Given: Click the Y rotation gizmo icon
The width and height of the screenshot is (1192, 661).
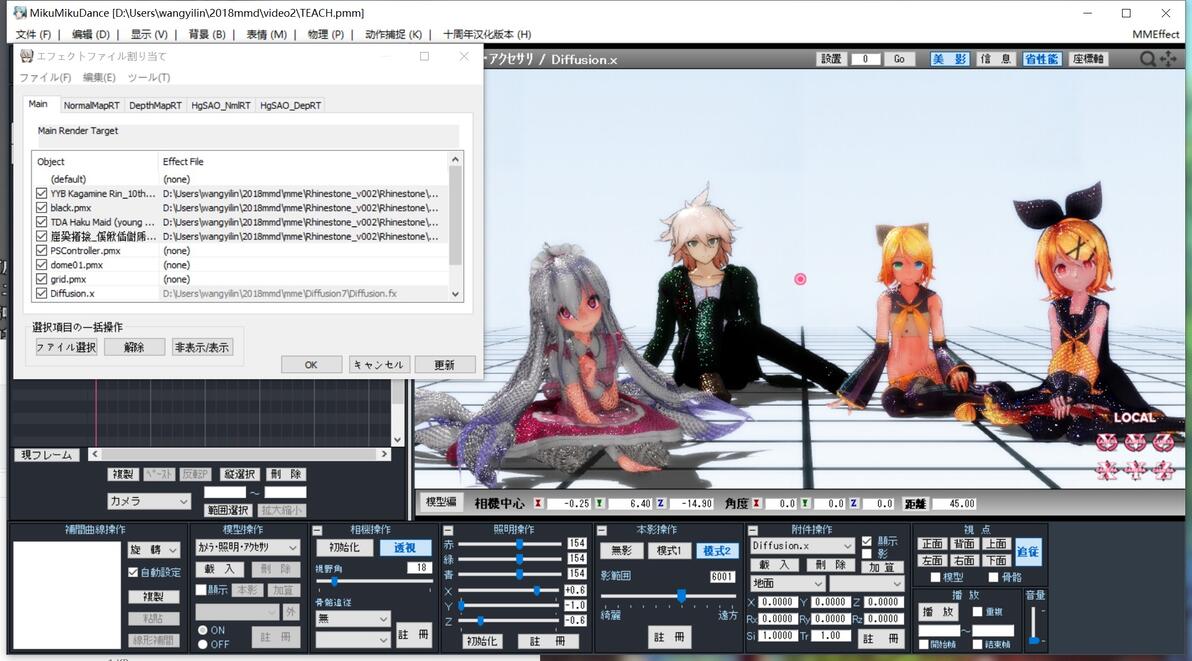Looking at the screenshot, I should click(1135, 442).
